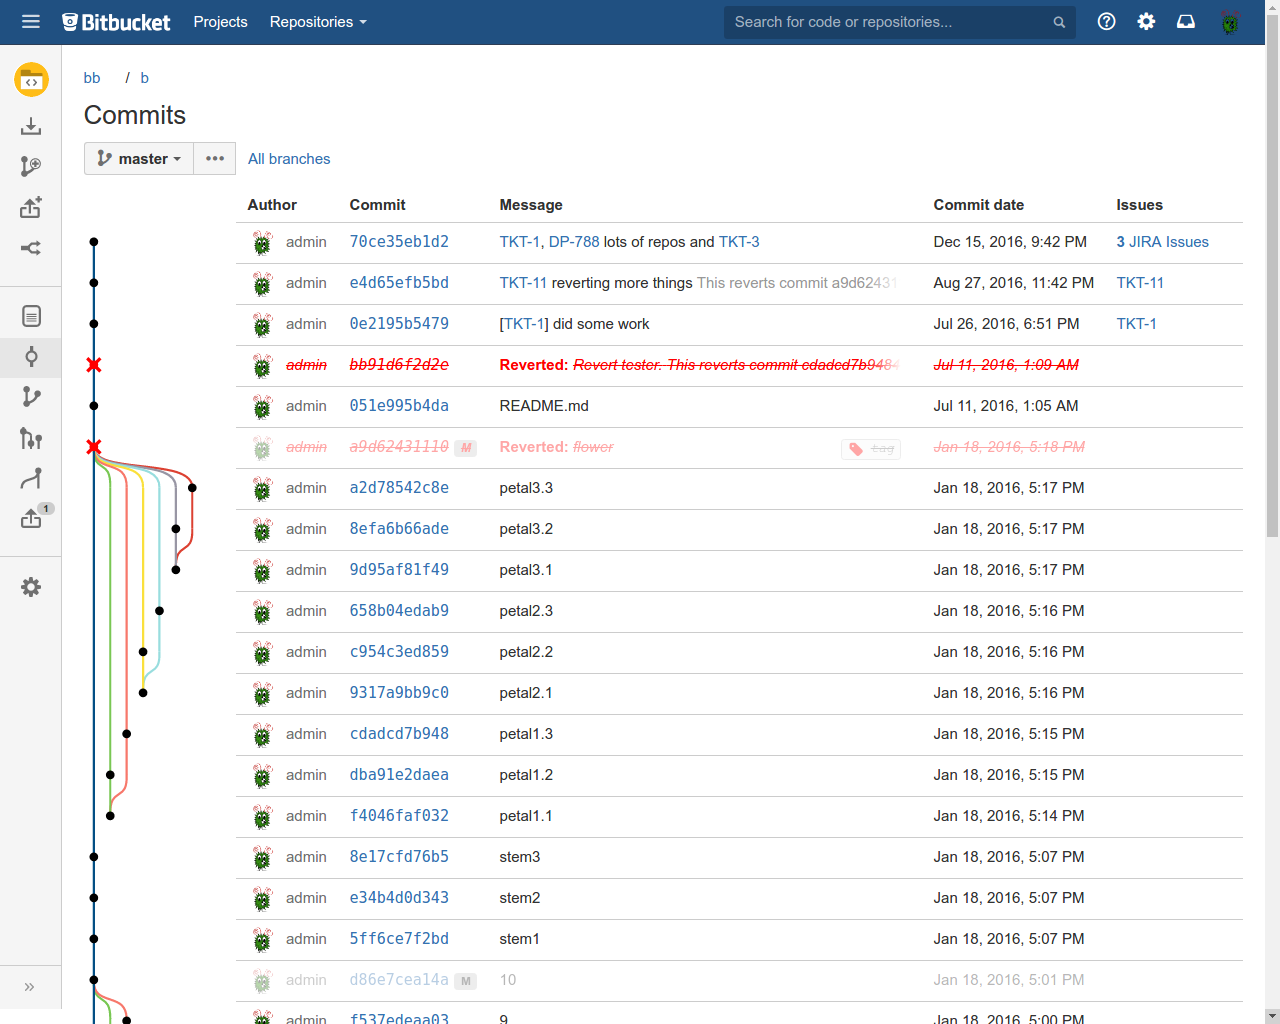Click the vertical page scrollbar

1272,300
